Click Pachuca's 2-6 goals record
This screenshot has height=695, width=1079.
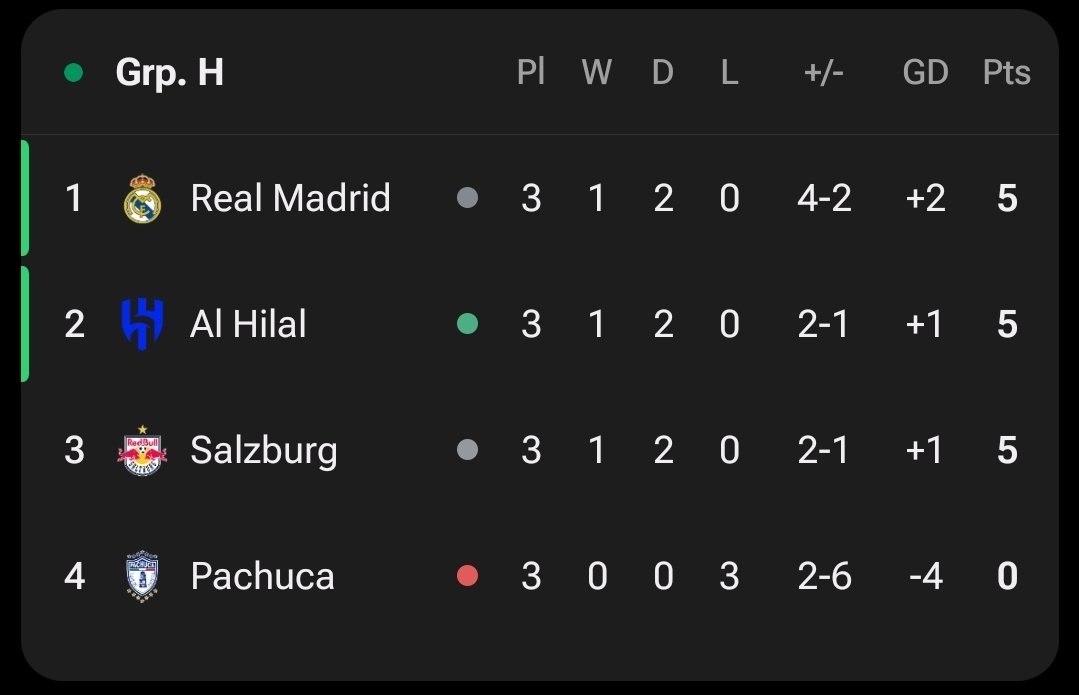click(x=824, y=577)
